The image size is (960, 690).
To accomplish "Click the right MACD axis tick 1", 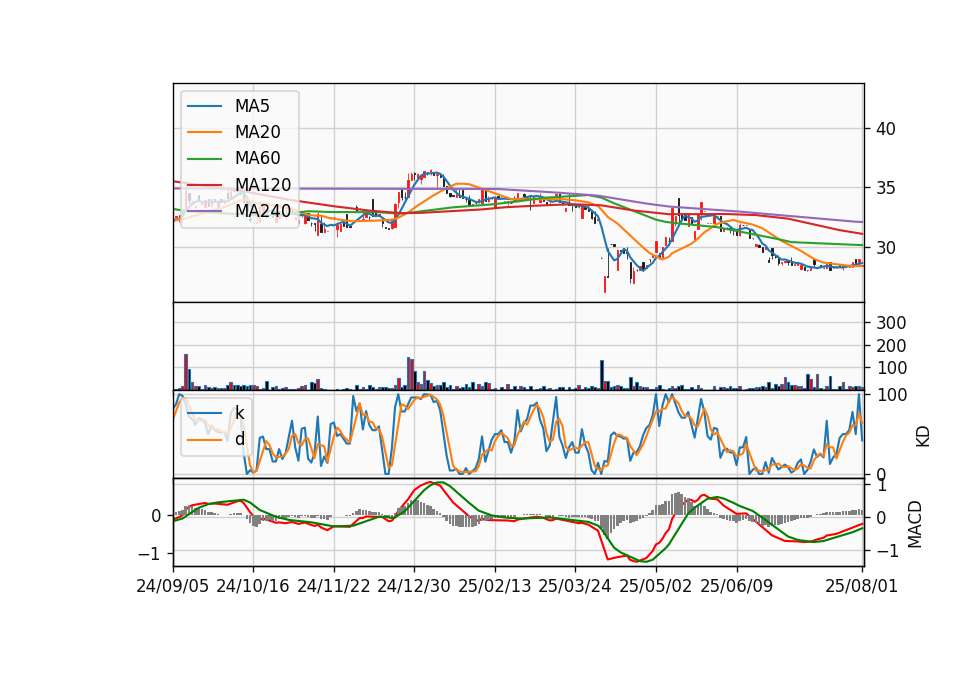I will pos(882,487).
